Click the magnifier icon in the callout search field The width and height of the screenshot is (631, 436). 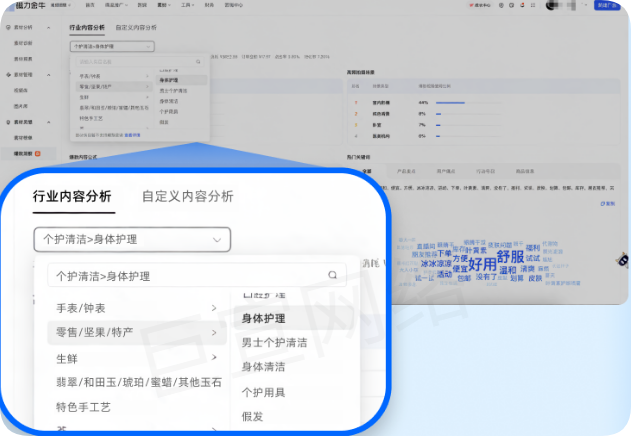point(332,275)
